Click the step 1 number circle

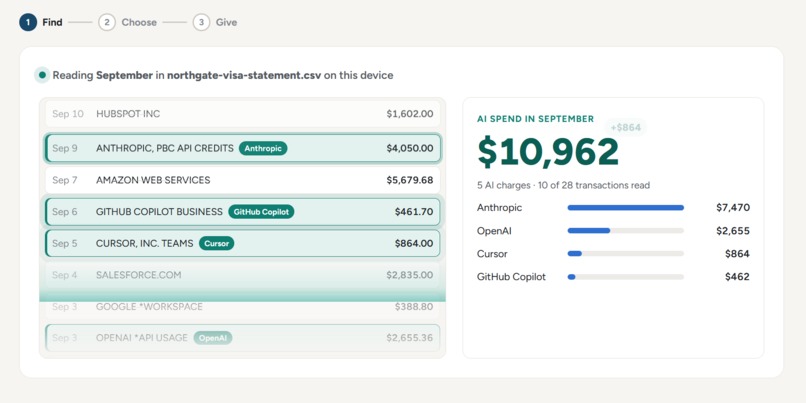pos(28,22)
